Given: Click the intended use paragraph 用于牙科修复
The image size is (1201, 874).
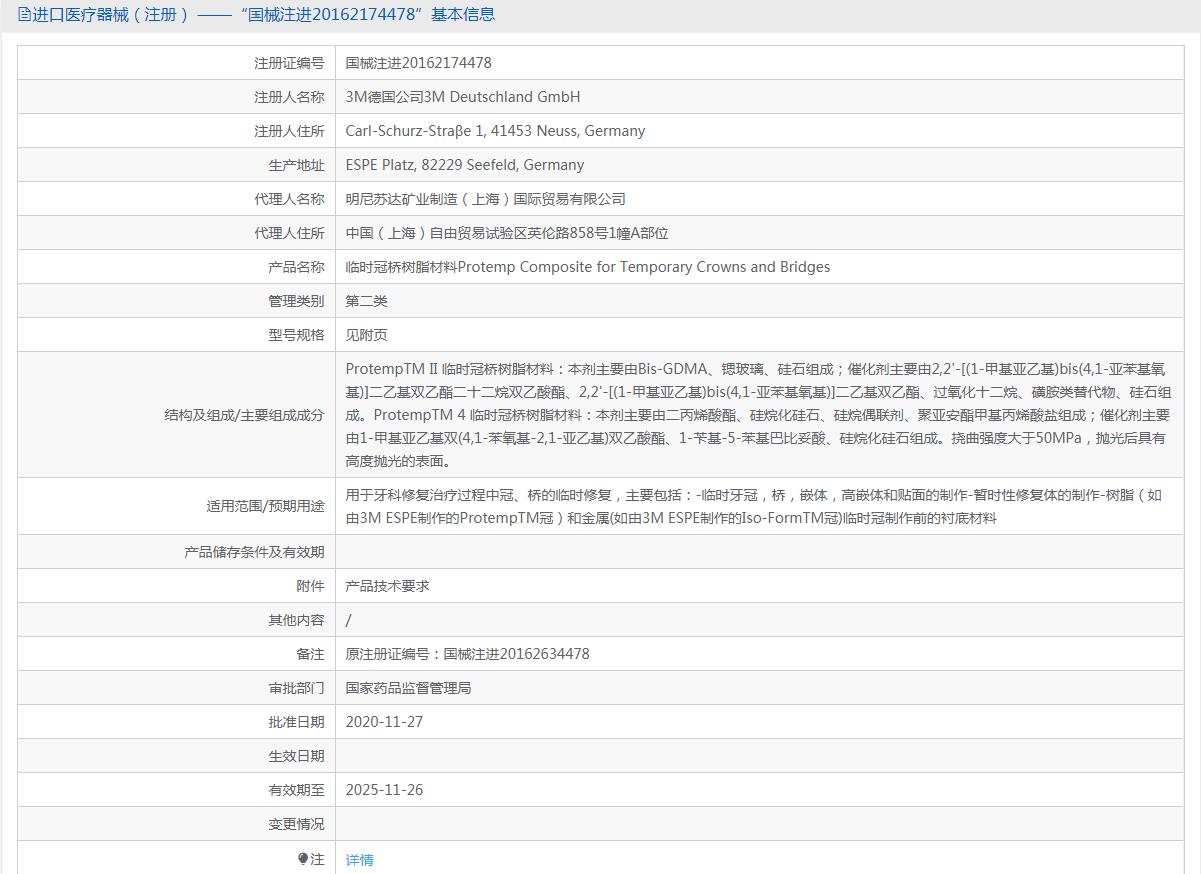Looking at the screenshot, I should click(753, 506).
